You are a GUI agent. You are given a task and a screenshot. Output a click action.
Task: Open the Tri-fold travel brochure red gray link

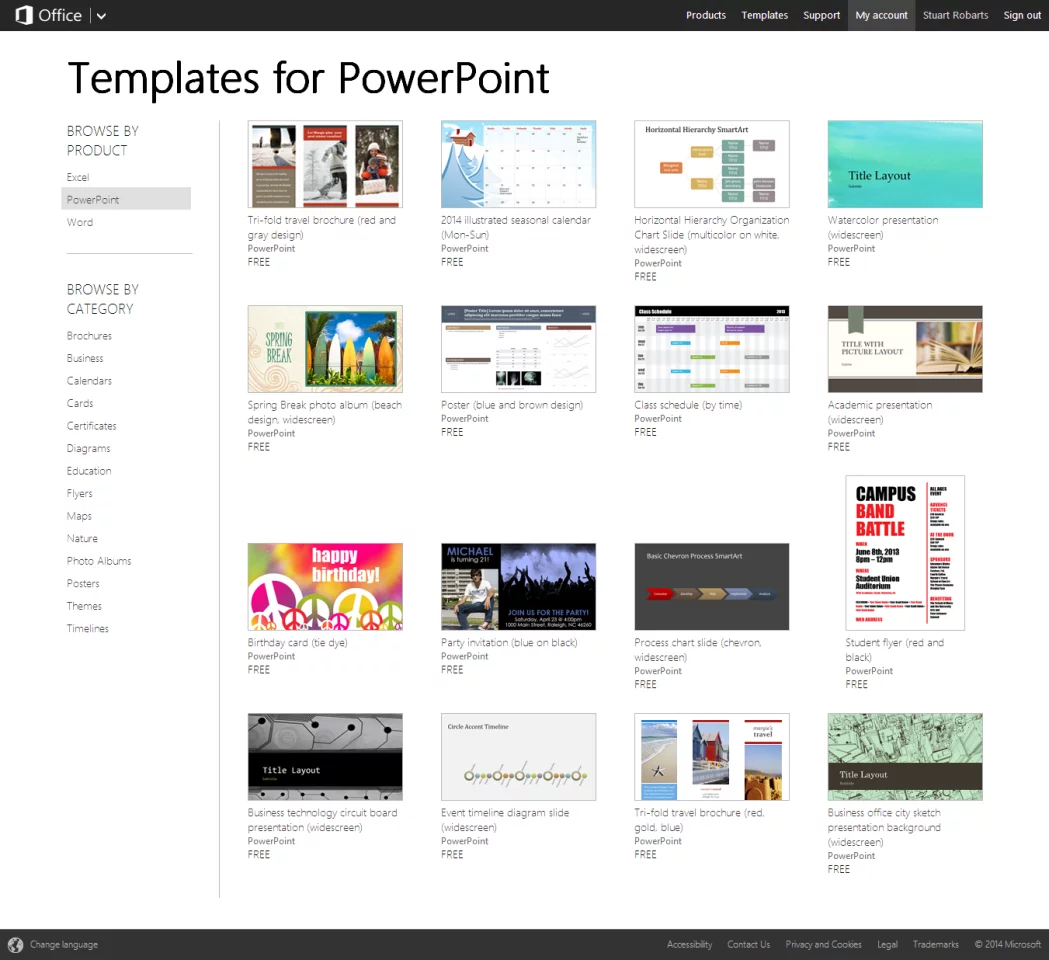[324, 227]
